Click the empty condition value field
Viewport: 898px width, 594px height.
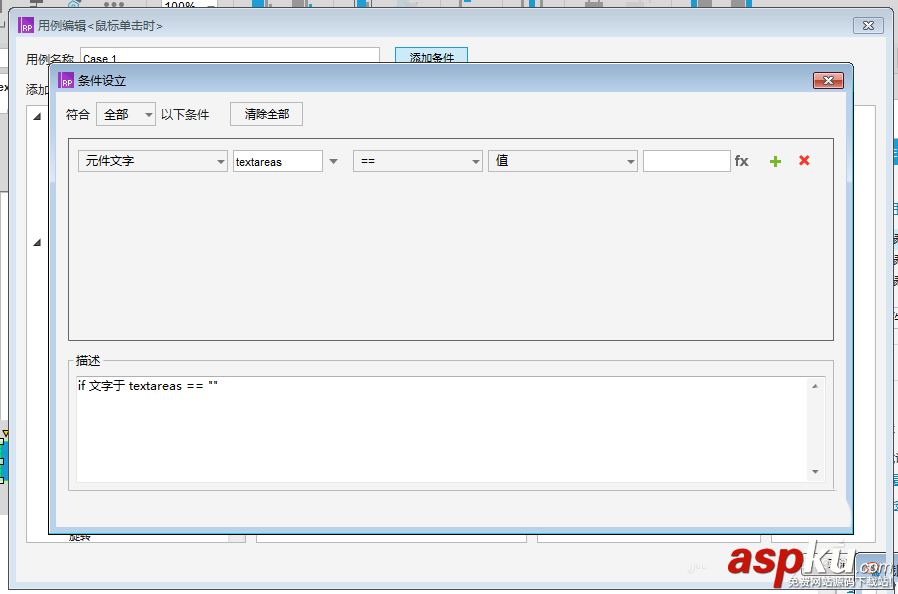pos(687,160)
